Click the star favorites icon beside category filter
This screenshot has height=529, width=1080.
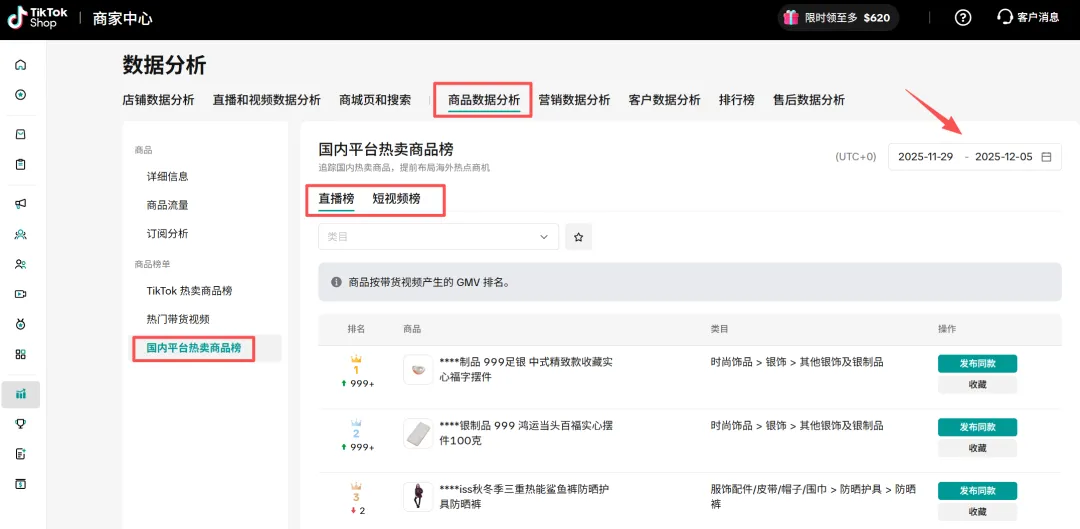[x=578, y=237]
